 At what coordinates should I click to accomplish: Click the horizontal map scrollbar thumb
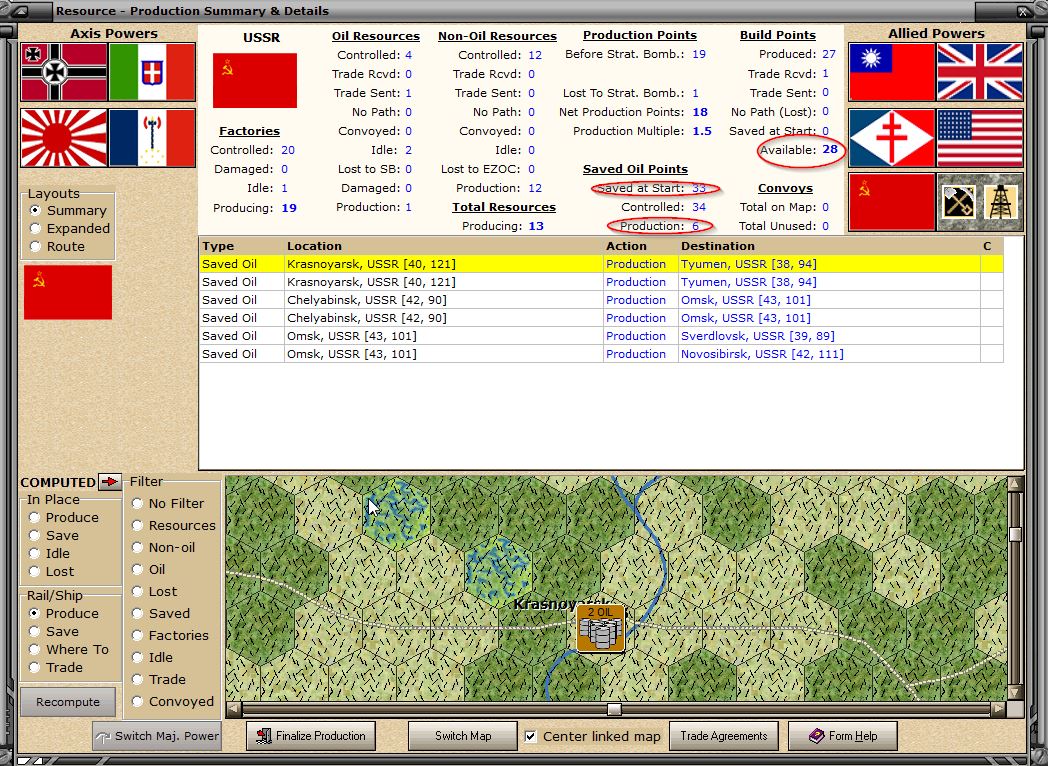tap(614, 709)
